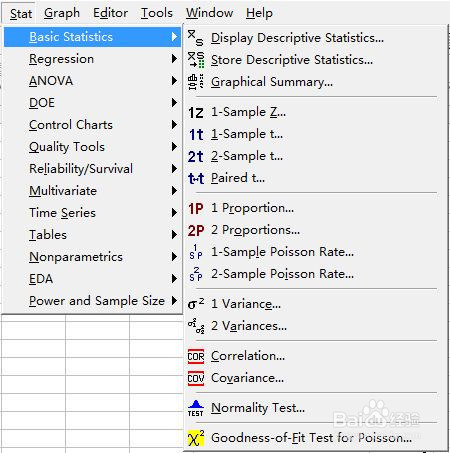Expand the Control Charts submenu arrow
Viewport: 450px width, 453px height.
point(174,125)
